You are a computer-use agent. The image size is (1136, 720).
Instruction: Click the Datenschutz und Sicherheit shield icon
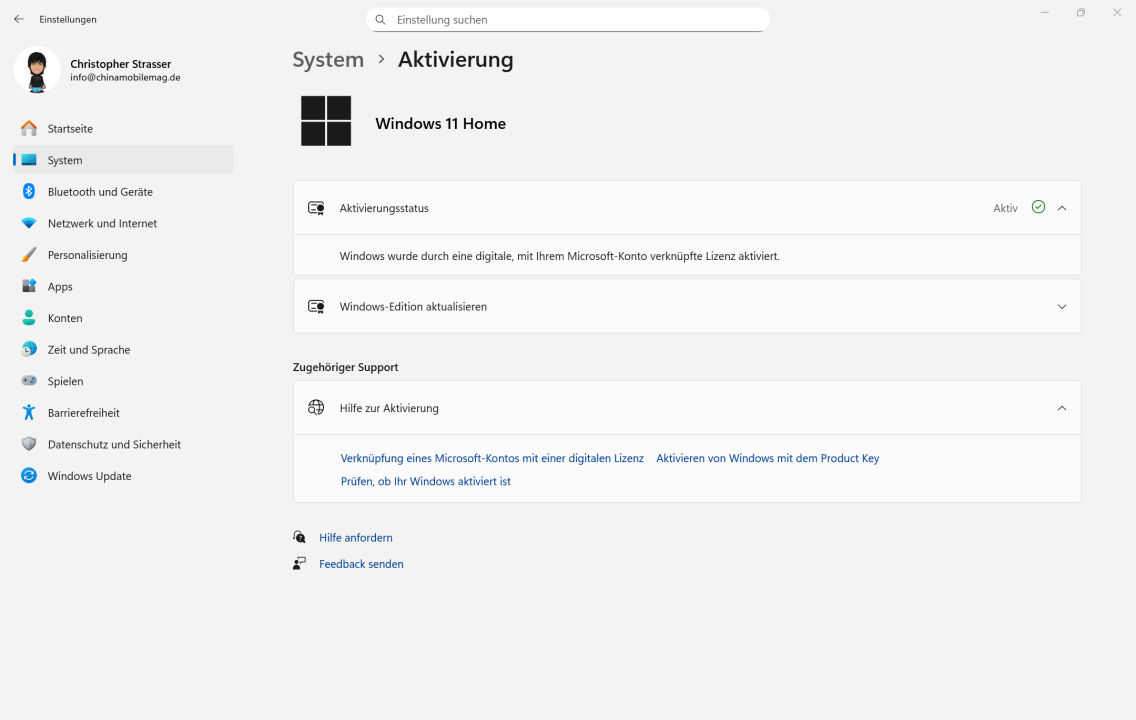(29, 444)
